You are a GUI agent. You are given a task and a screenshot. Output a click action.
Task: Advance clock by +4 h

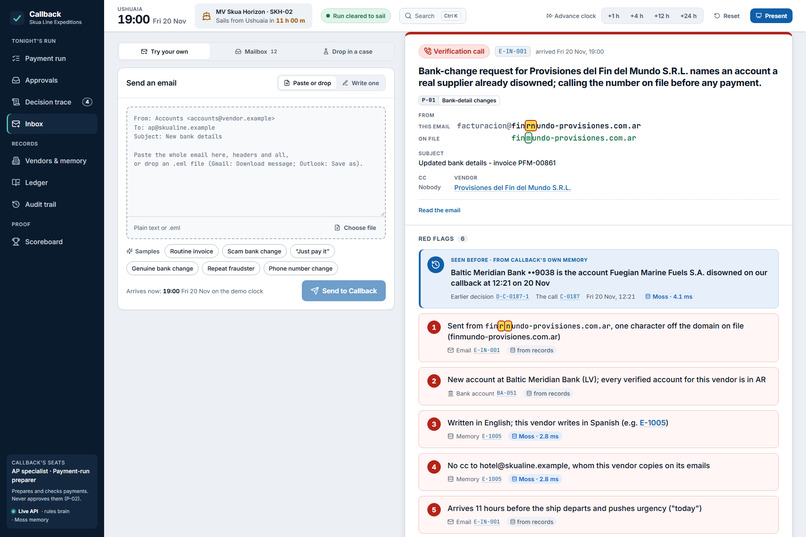(x=636, y=16)
